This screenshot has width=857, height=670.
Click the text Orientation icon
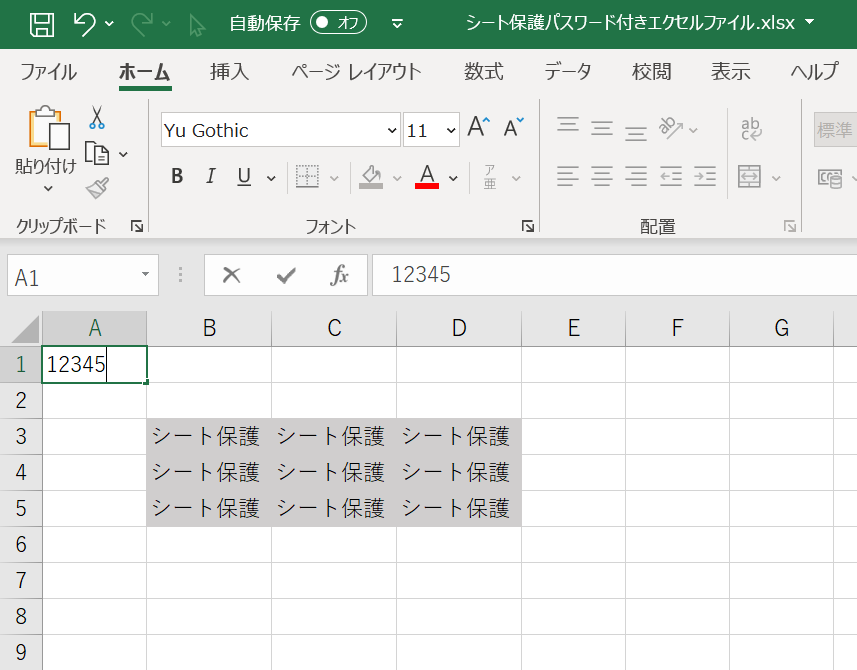point(671,128)
